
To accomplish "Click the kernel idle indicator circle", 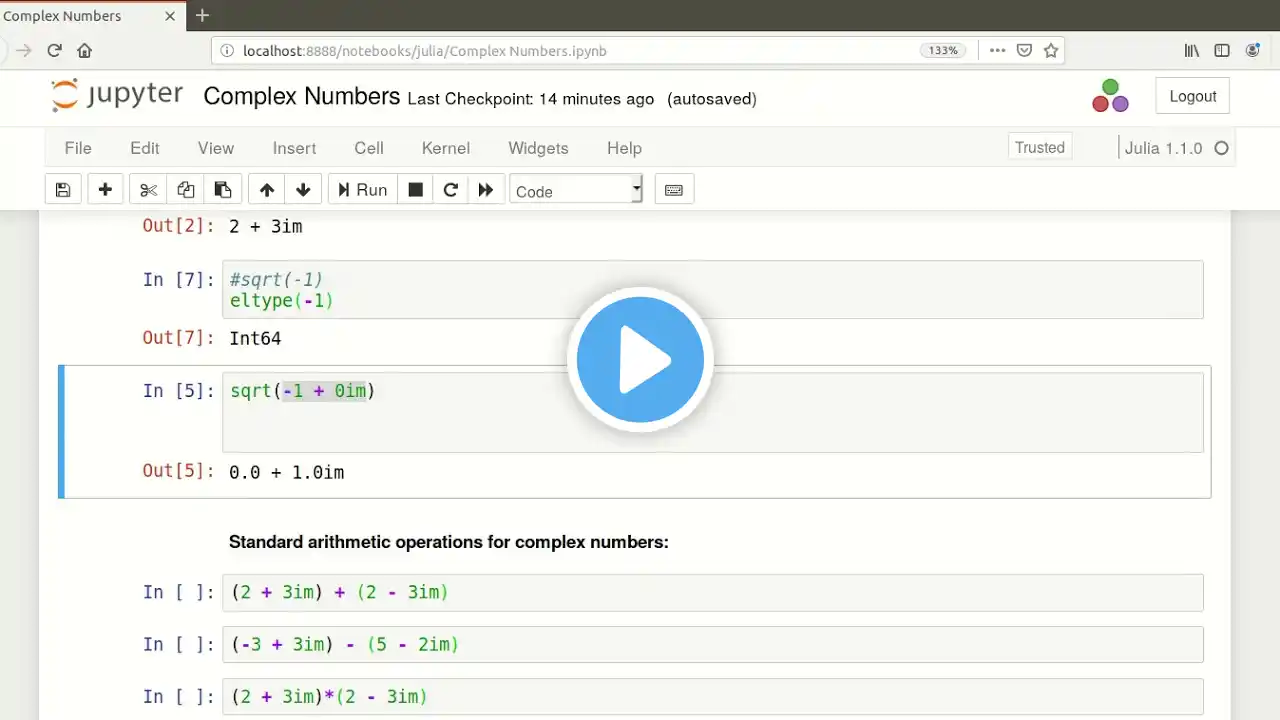I will 1221,148.
